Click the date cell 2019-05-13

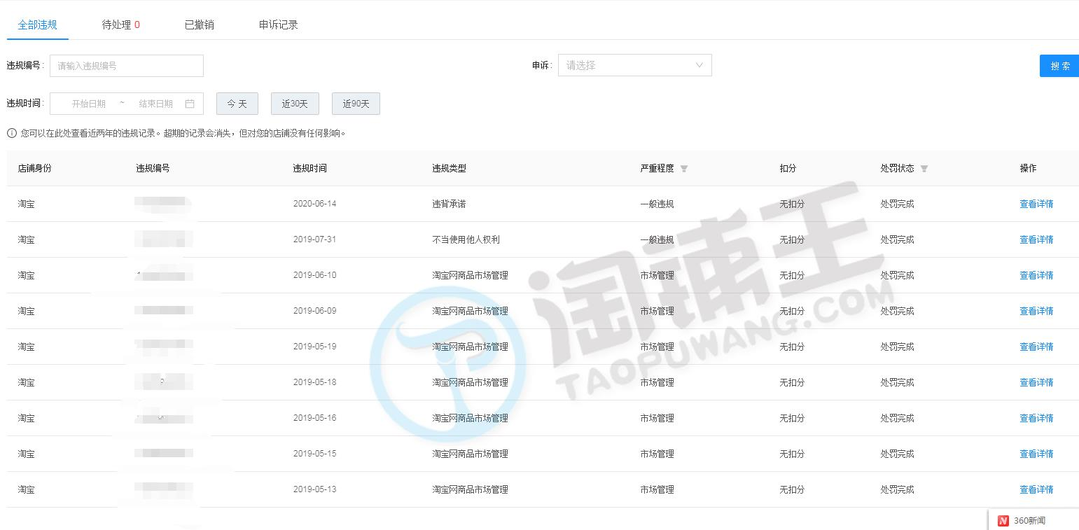314,490
